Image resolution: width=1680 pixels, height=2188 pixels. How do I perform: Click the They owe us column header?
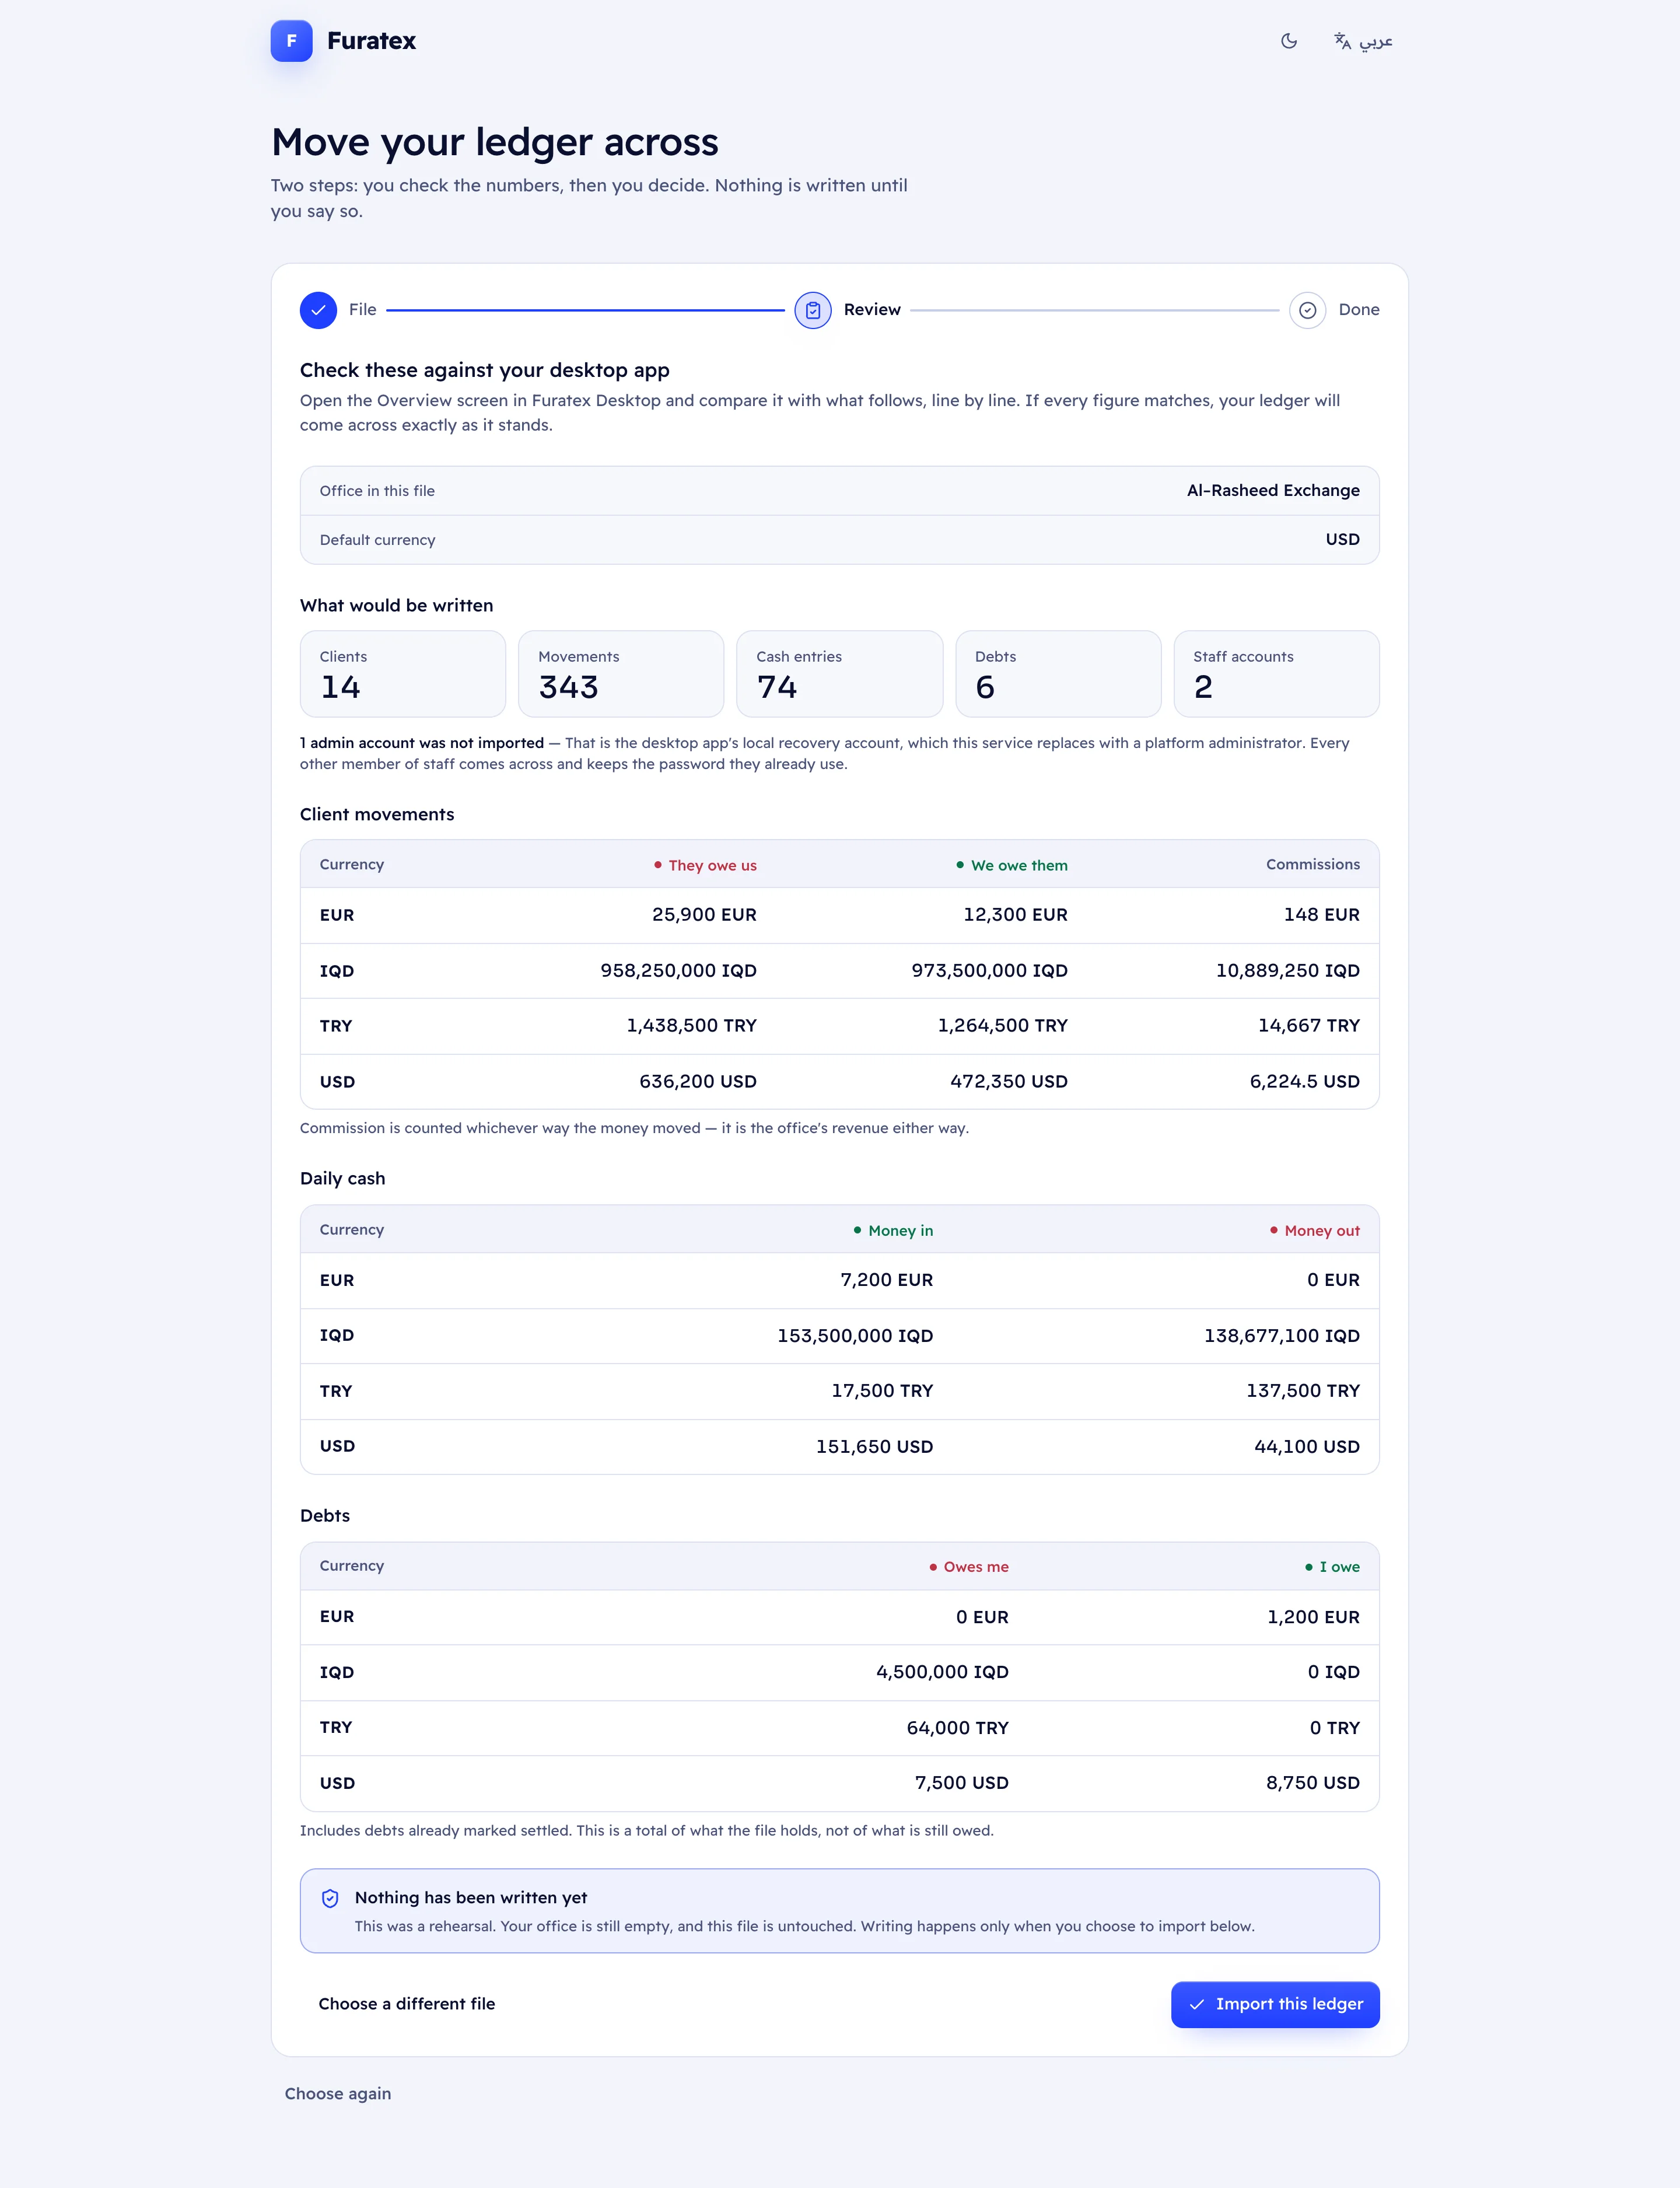tap(705, 865)
